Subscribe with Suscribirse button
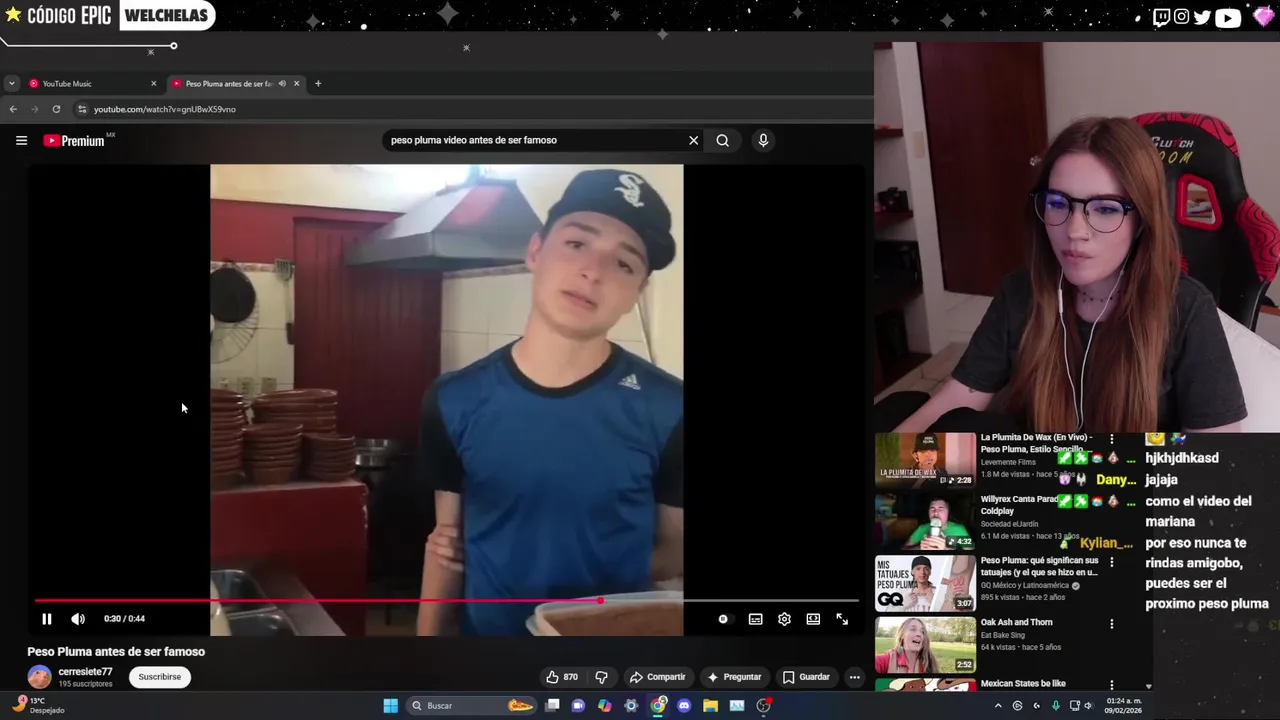This screenshot has width=1280, height=720. point(160,677)
